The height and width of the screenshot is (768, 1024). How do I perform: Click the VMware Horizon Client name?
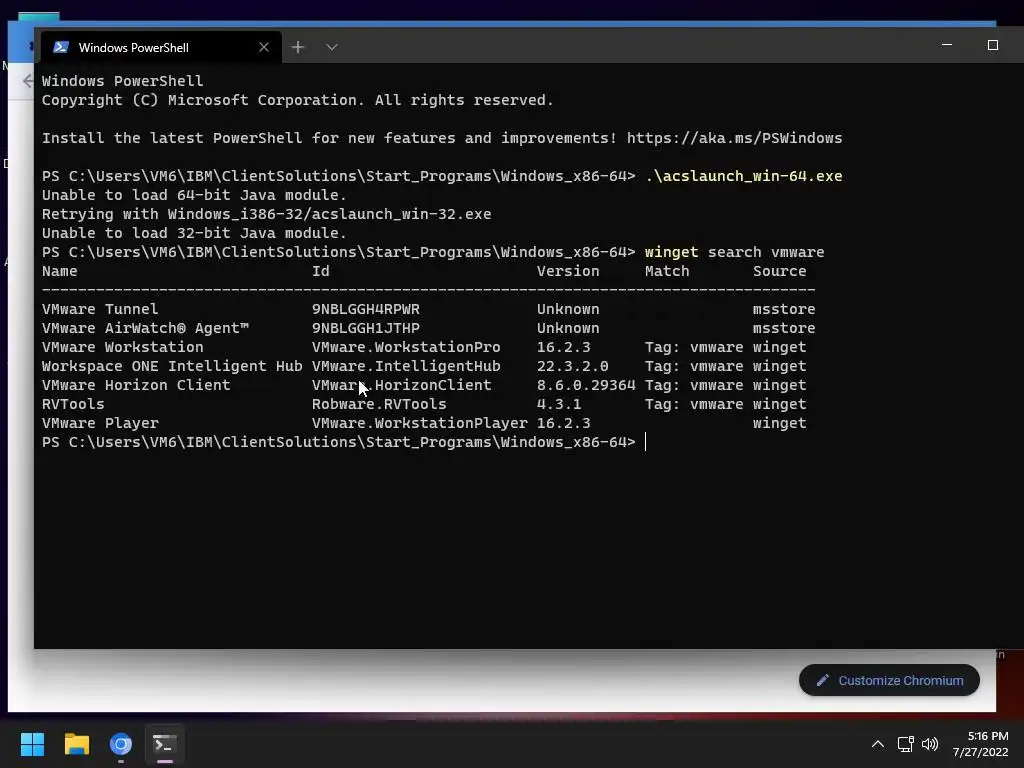tap(136, 385)
